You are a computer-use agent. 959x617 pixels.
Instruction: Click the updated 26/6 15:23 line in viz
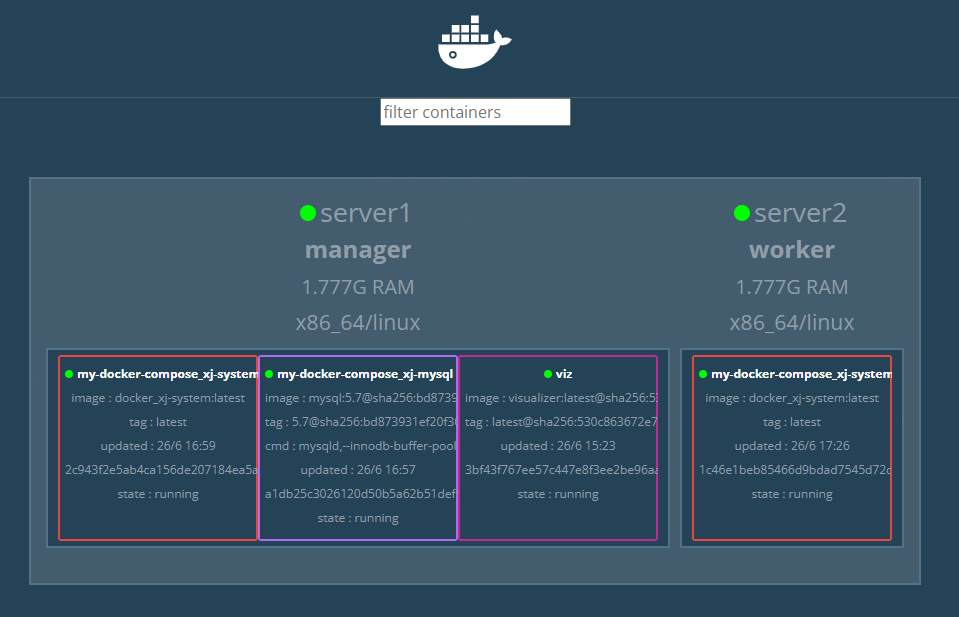(558, 446)
